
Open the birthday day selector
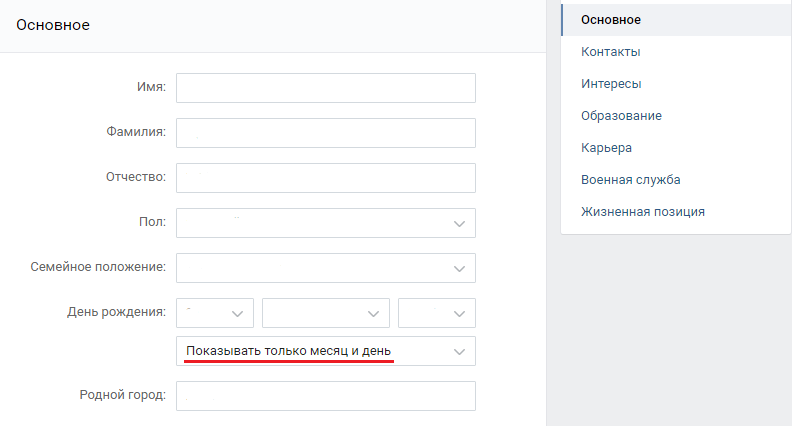click(215, 313)
